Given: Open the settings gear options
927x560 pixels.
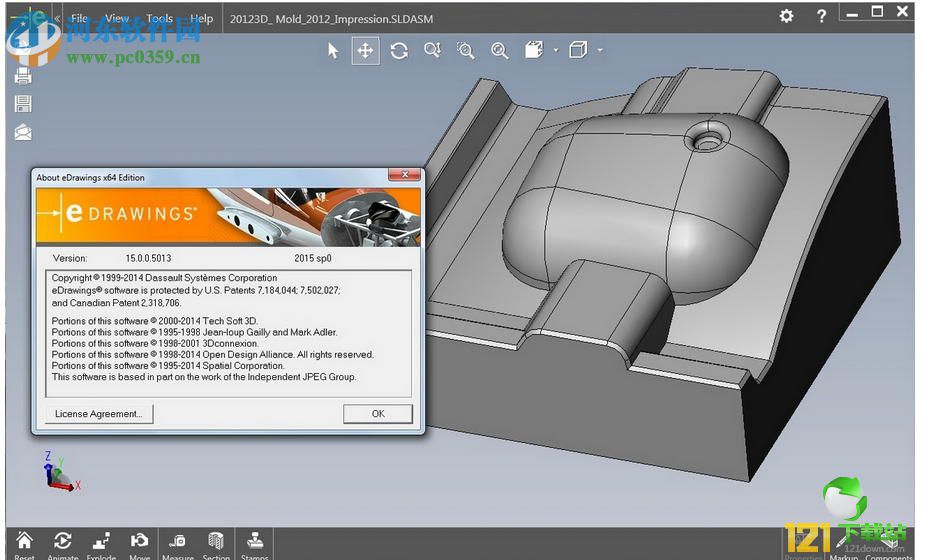Looking at the screenshot, I should [x=787, y=16].
